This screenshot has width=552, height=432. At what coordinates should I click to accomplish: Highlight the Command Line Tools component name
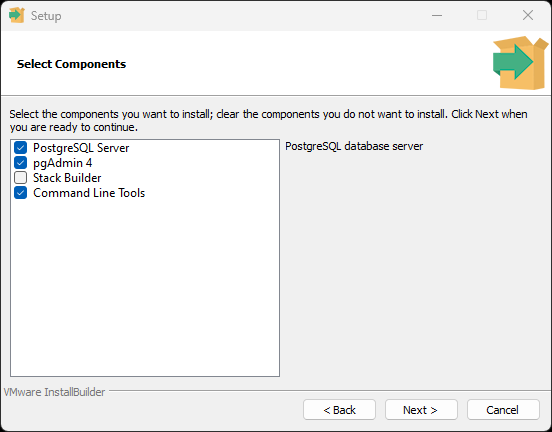89,193
